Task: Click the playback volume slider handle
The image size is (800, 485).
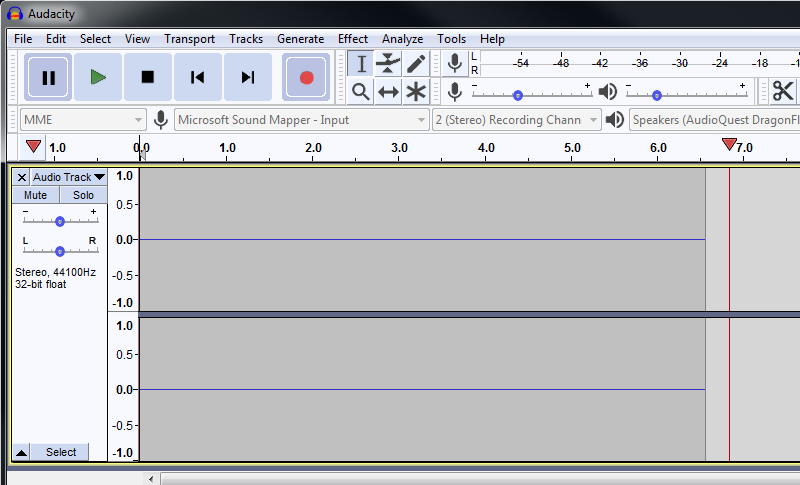Action: coord(657,95)
